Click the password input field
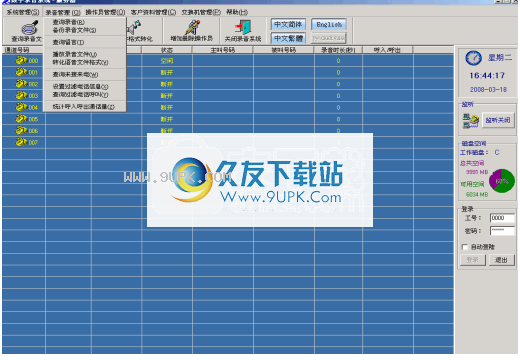Screen dimensions: 520x360 (x=502, y=230)
